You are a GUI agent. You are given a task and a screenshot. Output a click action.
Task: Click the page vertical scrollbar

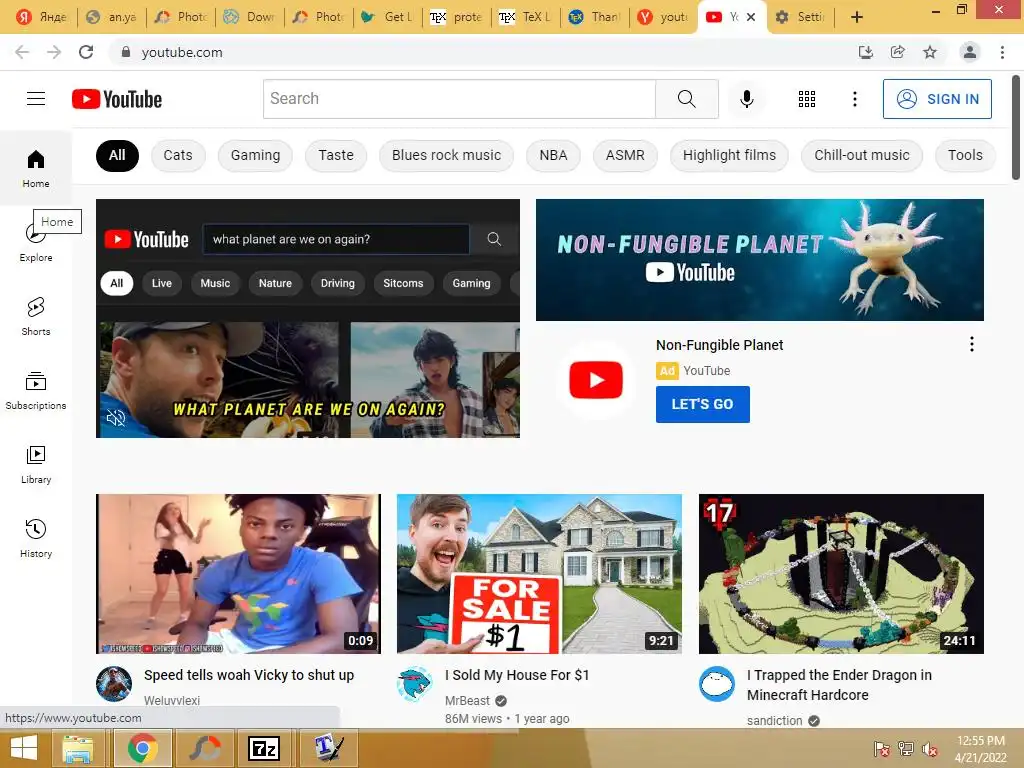pos(1016,127)
